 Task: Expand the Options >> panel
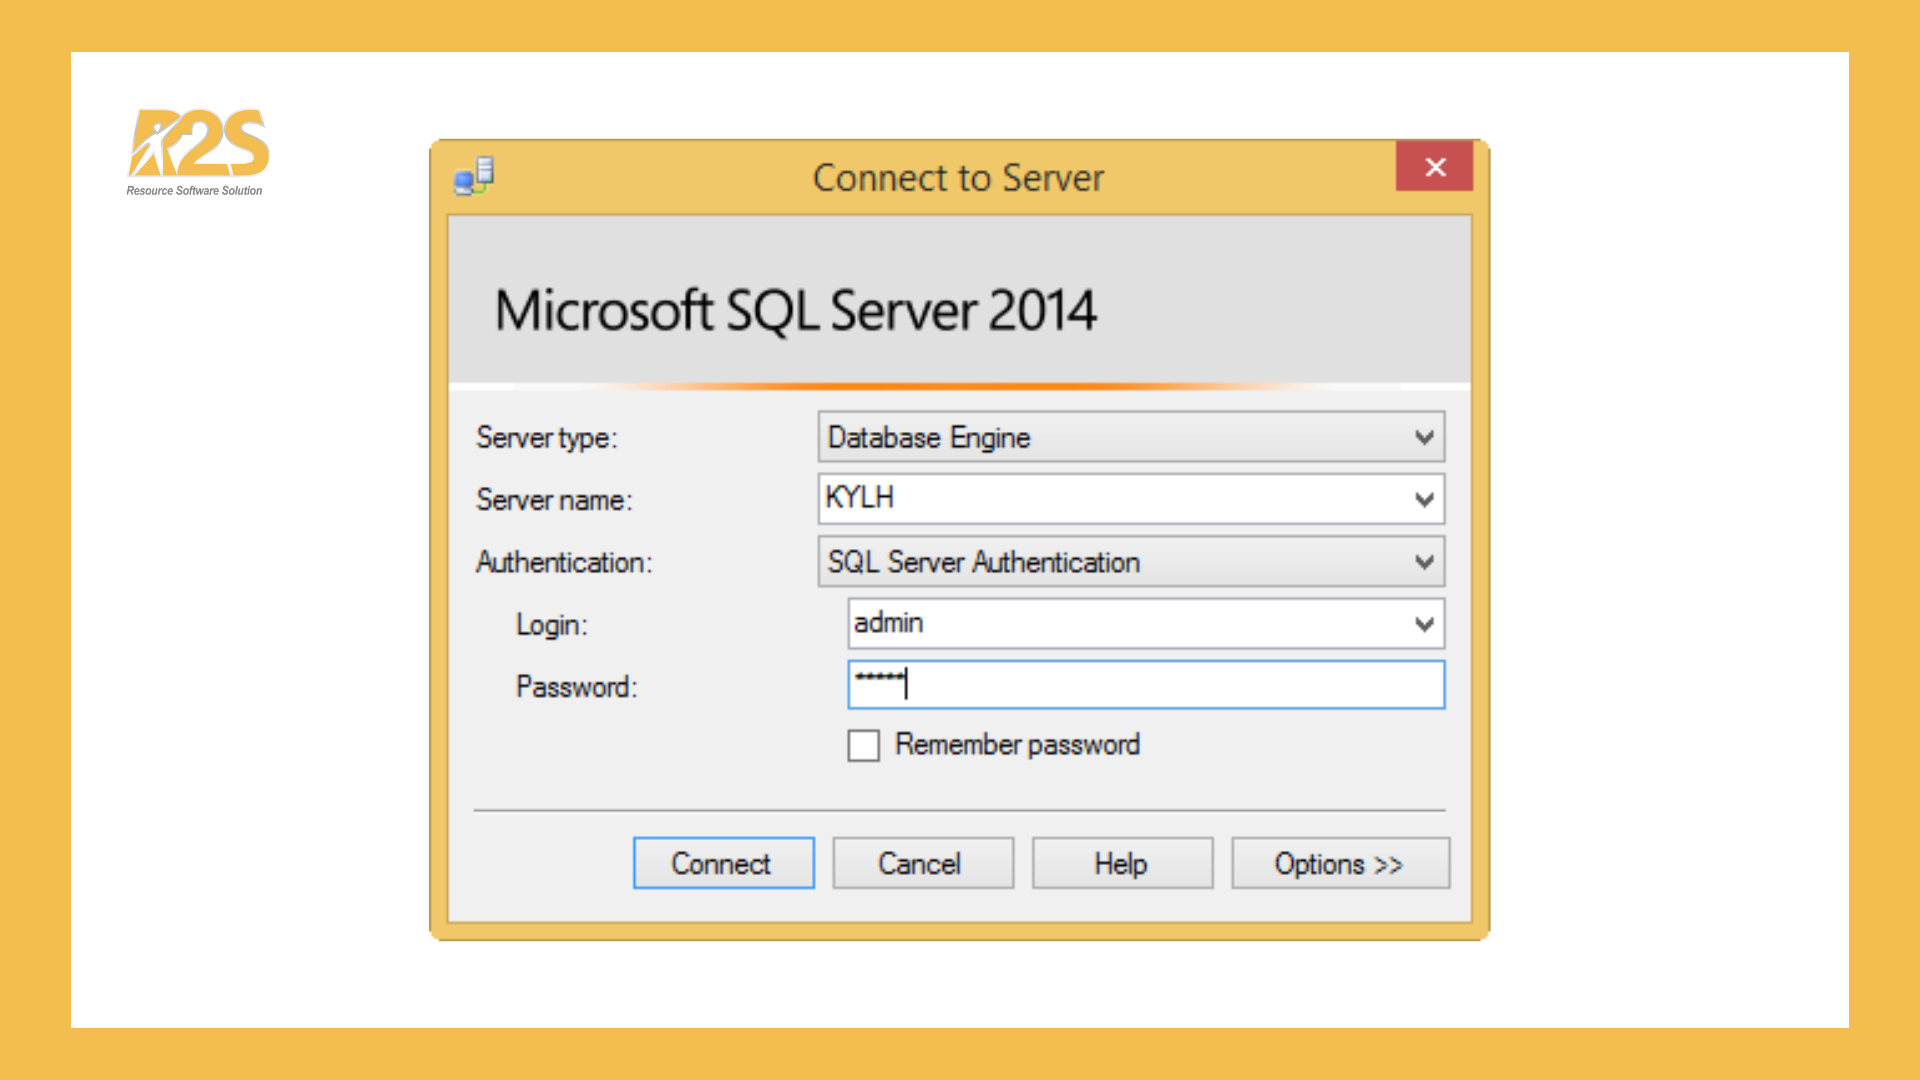1339,863
